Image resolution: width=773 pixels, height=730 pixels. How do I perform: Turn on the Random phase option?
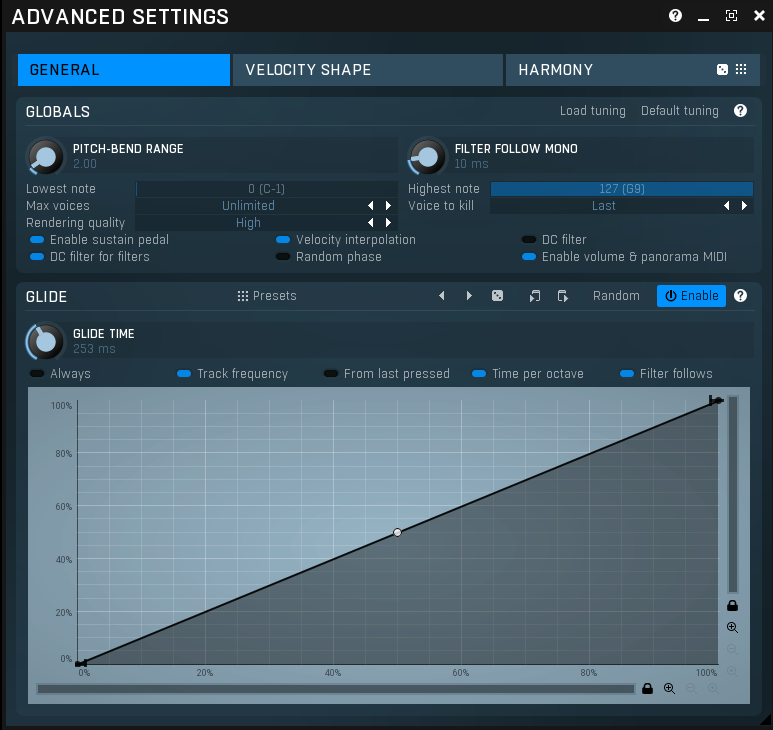click(283, 257)
